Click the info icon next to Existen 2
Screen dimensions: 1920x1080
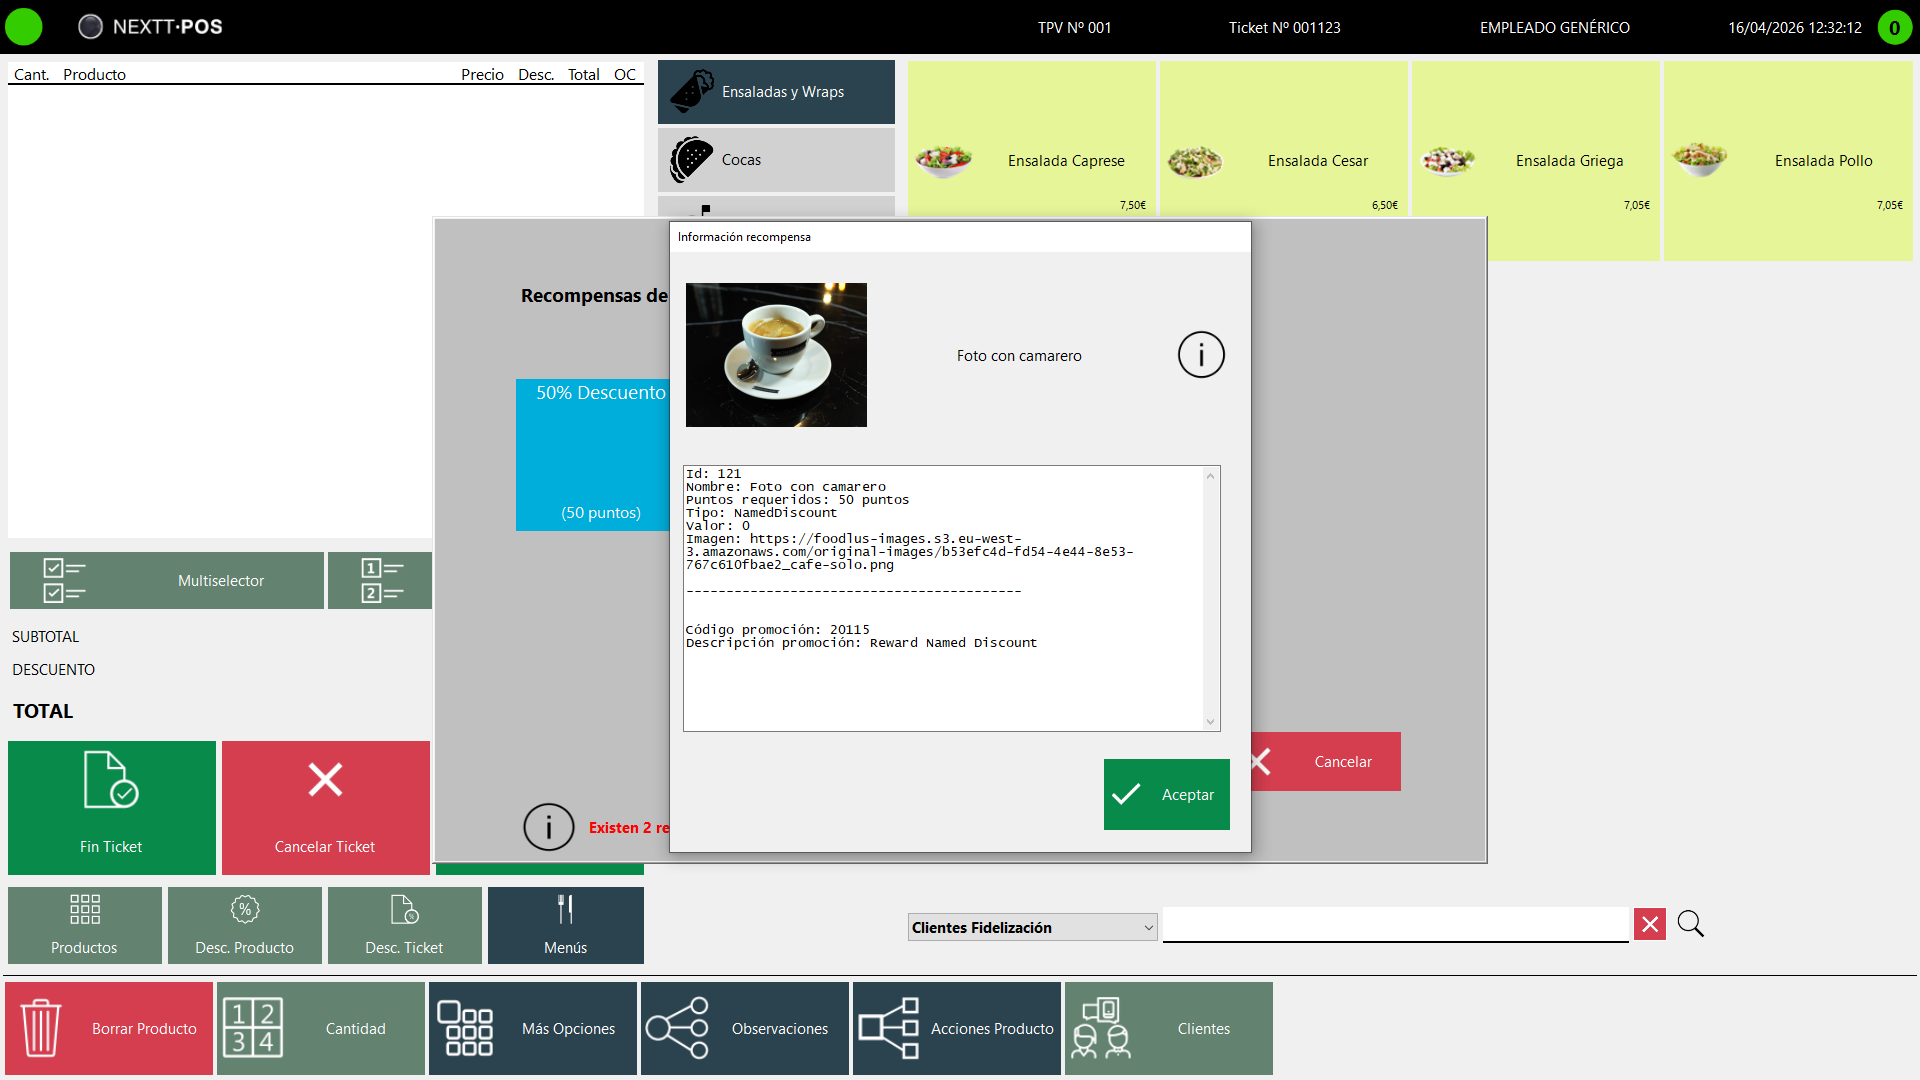pyautogui.click(x=548, y=827)
